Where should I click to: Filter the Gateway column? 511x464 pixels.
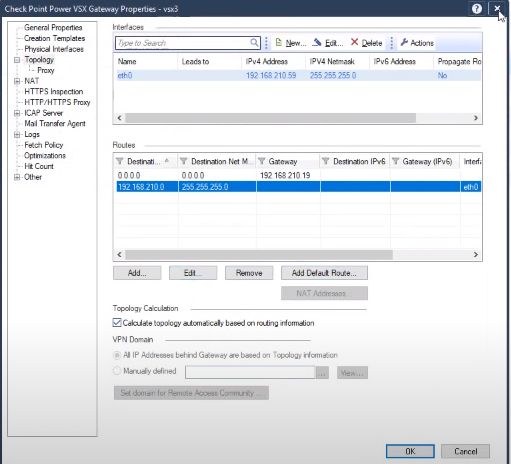[x=262, y=161]
